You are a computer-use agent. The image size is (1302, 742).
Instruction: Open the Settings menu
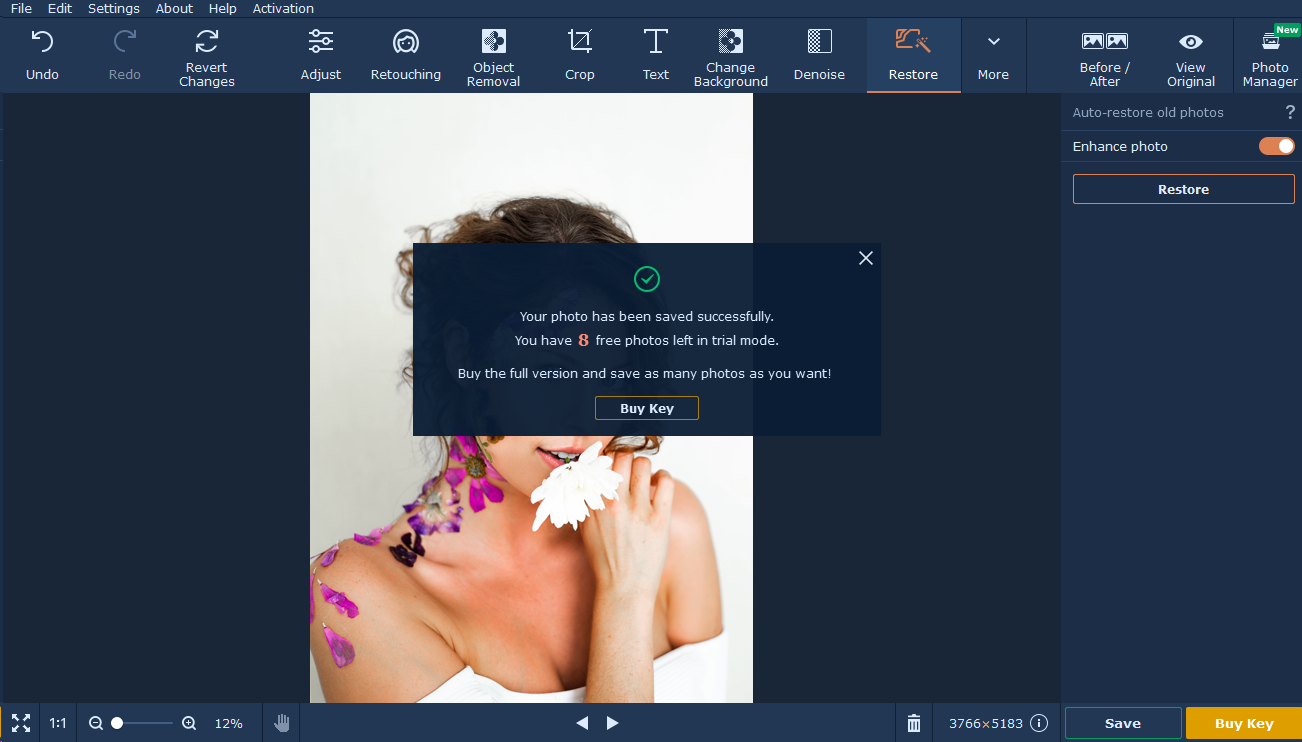pyautogui.click(x=114, y=8)
